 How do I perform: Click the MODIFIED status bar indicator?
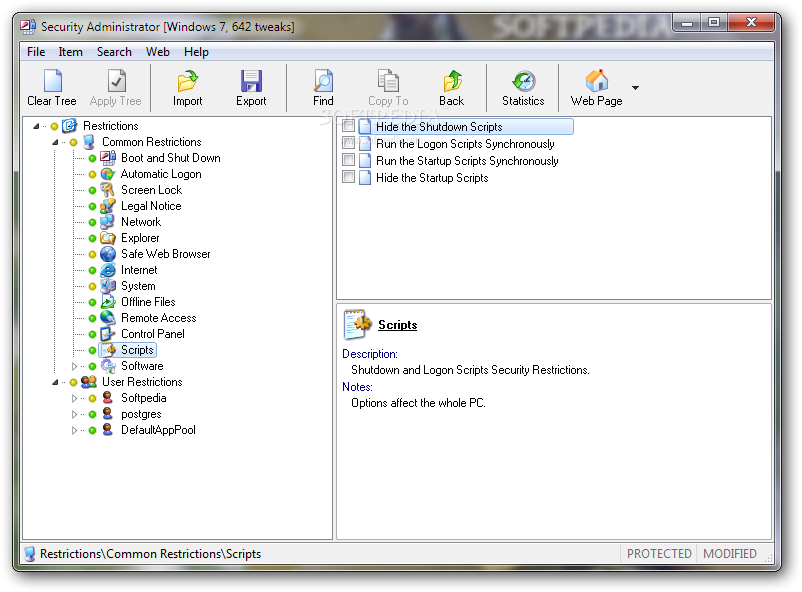(729, 554)
